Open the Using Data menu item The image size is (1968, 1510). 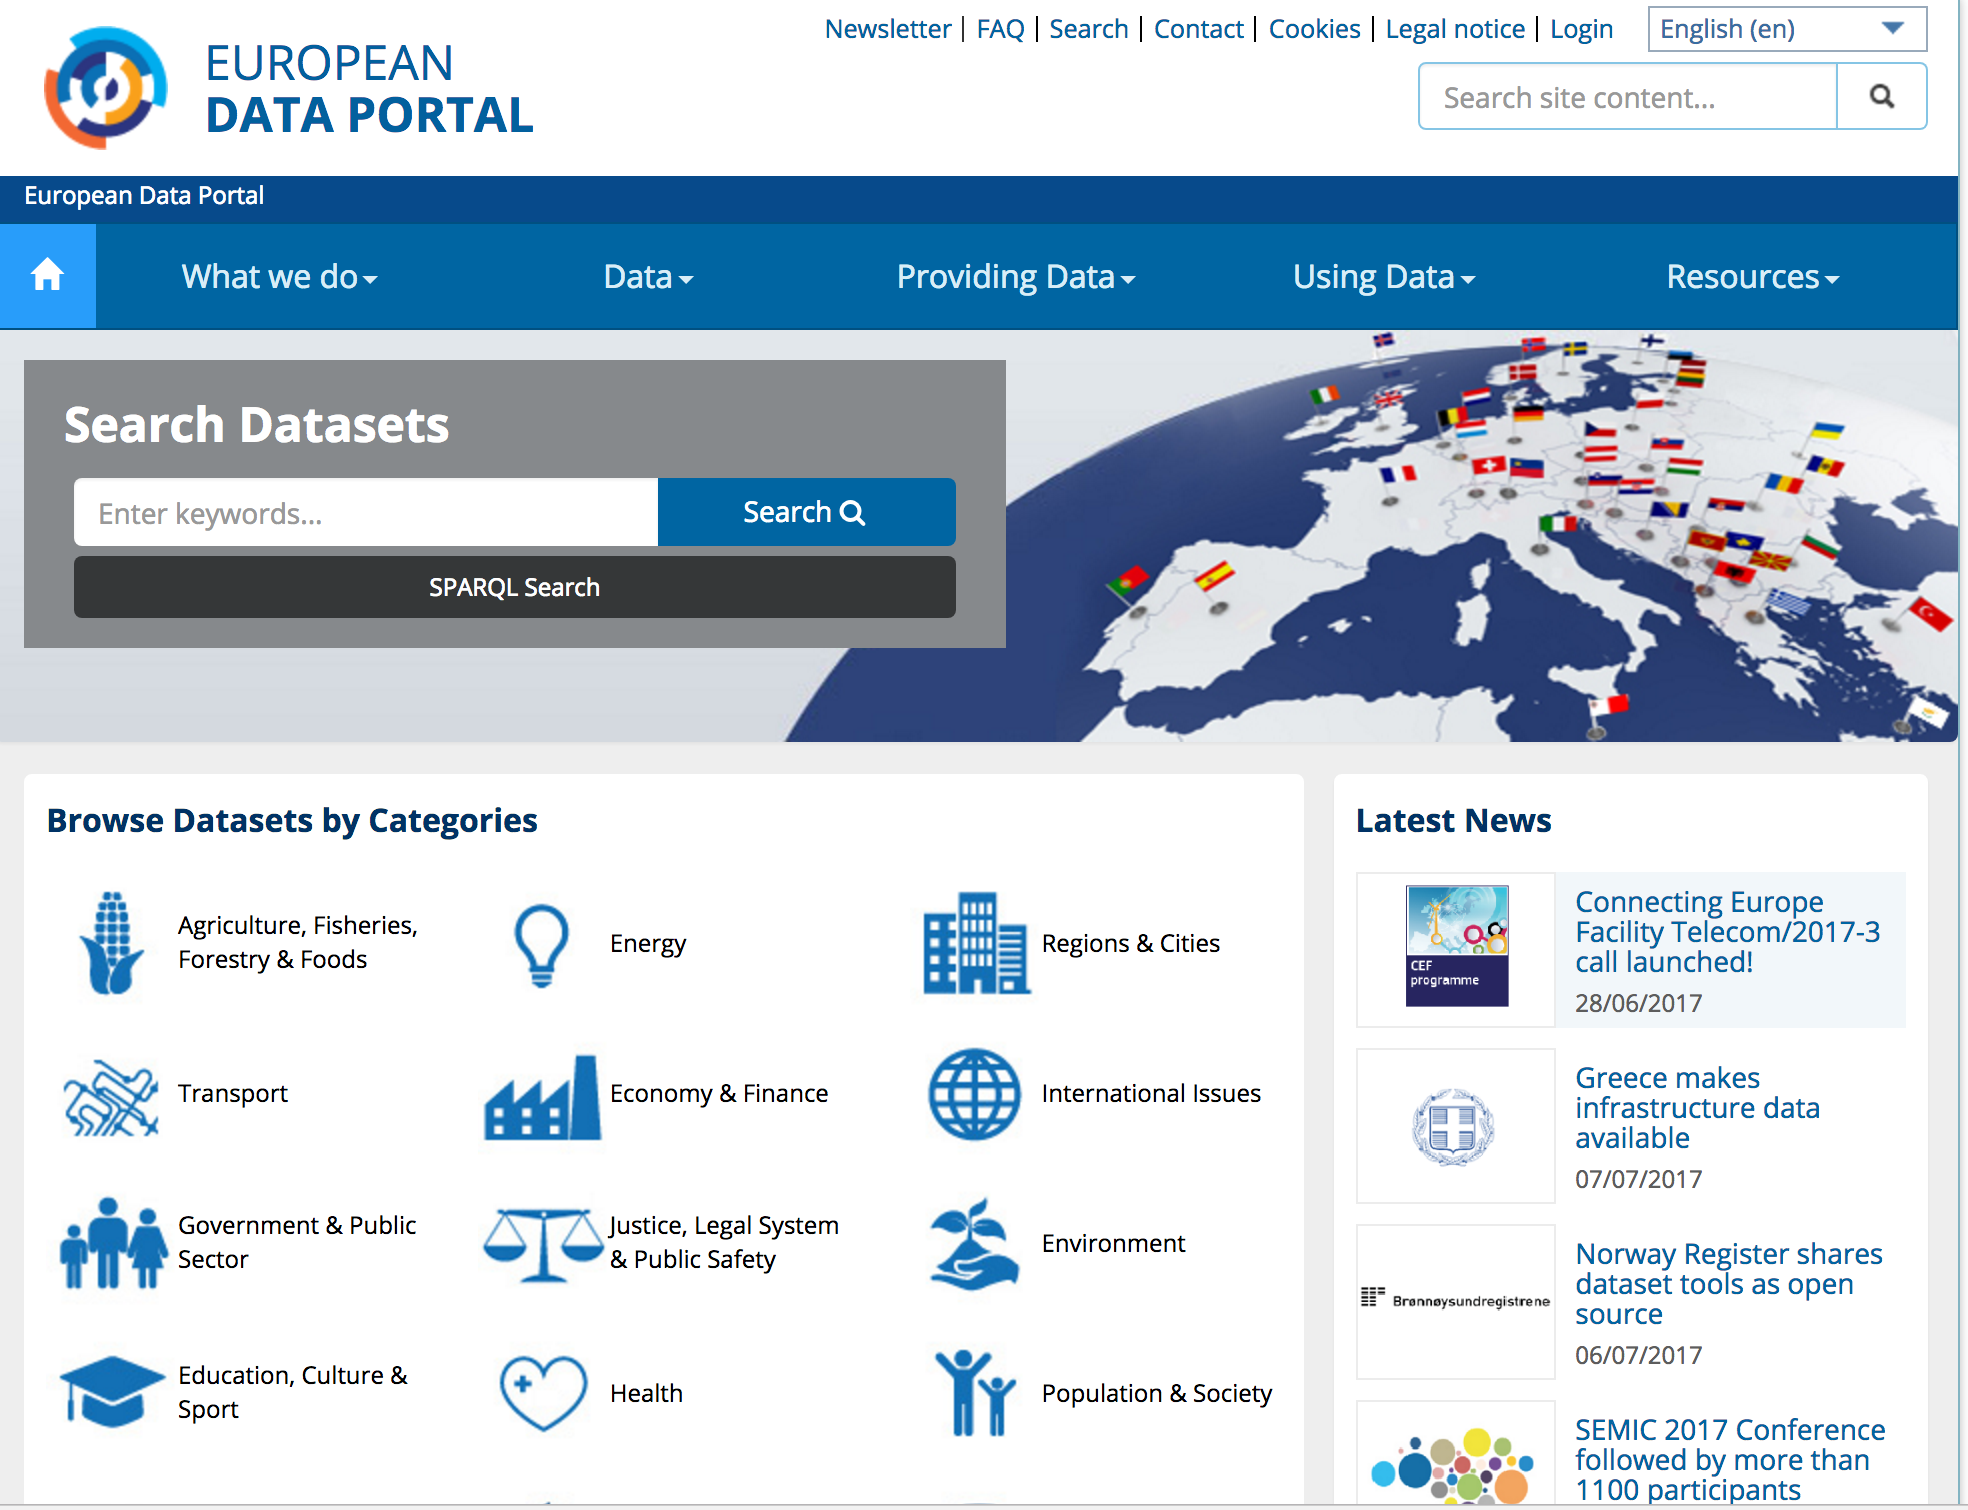[1383, 277]
